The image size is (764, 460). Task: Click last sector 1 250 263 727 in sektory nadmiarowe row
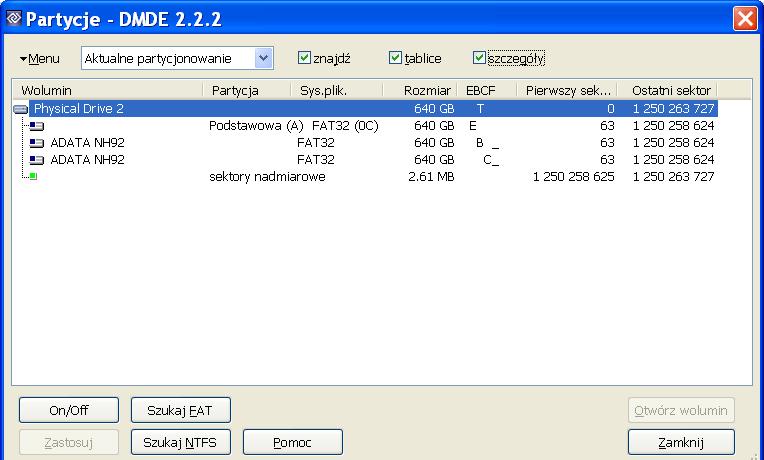(673, 176)
